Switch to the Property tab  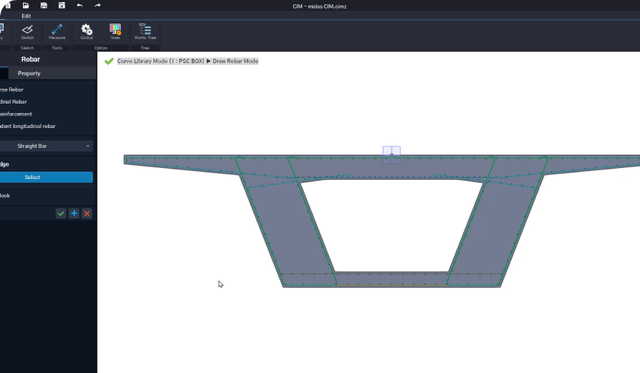29,73
